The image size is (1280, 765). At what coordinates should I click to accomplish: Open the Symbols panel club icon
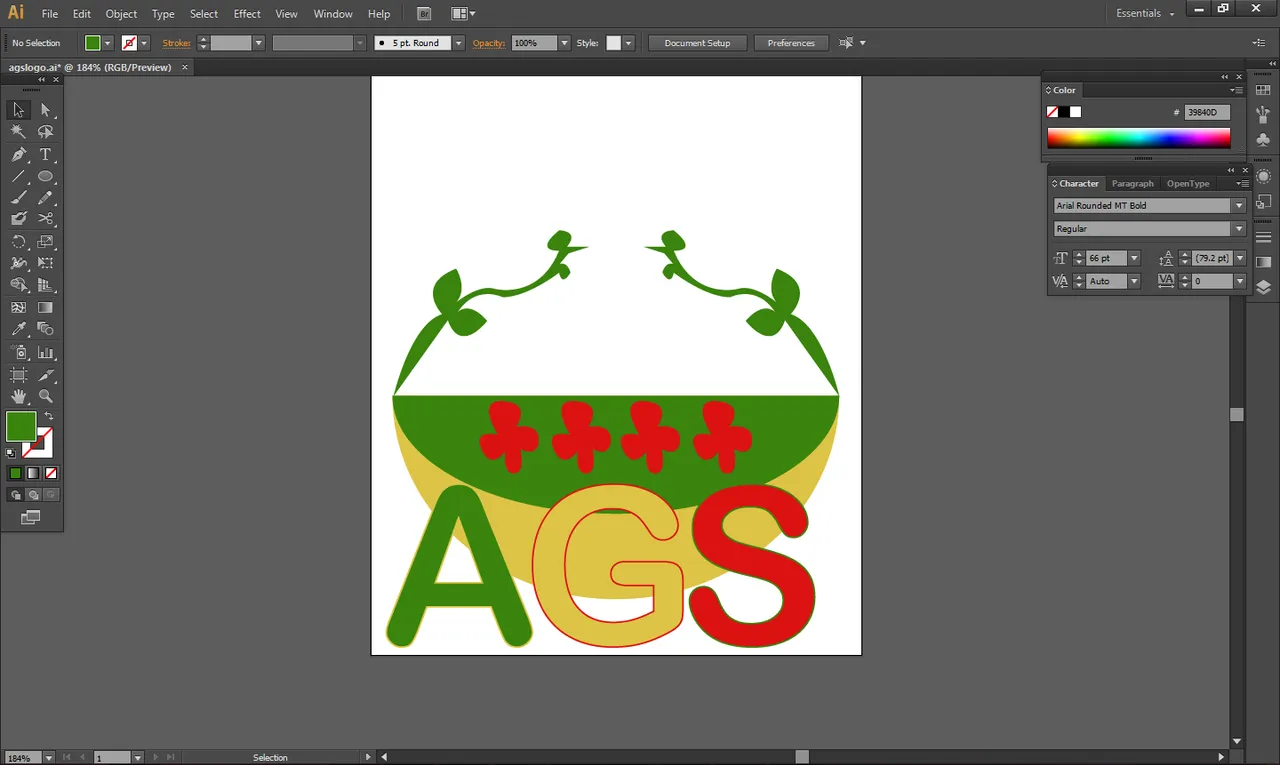[x=1263, y=141]
